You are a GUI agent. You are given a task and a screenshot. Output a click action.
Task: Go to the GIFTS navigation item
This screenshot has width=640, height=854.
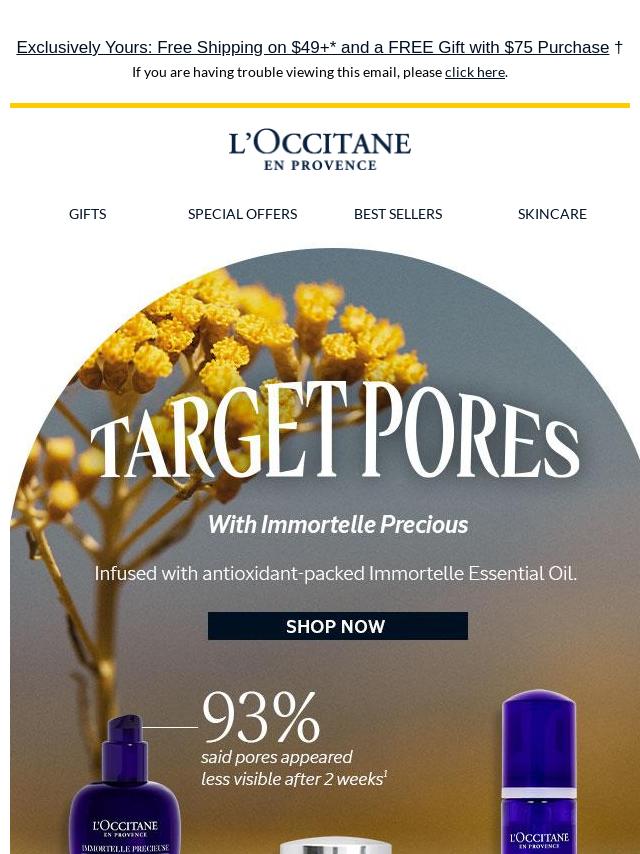pos(88,214)
